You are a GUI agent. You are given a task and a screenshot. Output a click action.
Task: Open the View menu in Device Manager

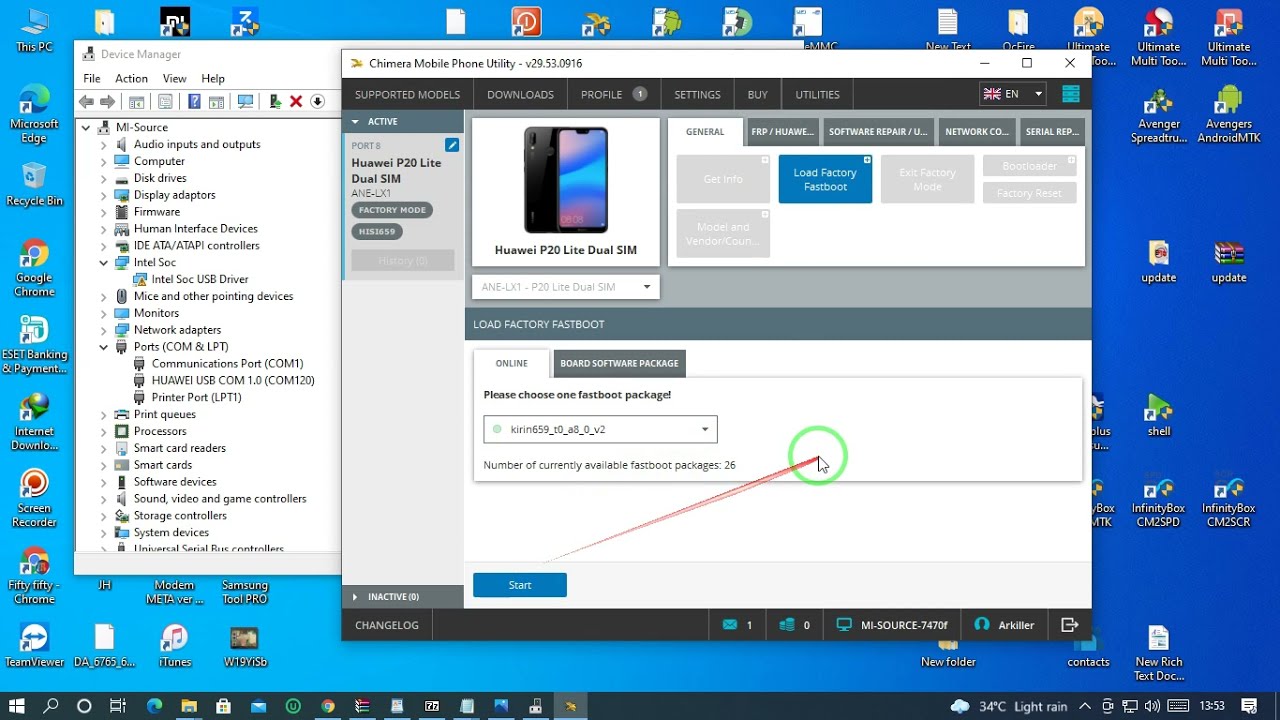[174, 78]
